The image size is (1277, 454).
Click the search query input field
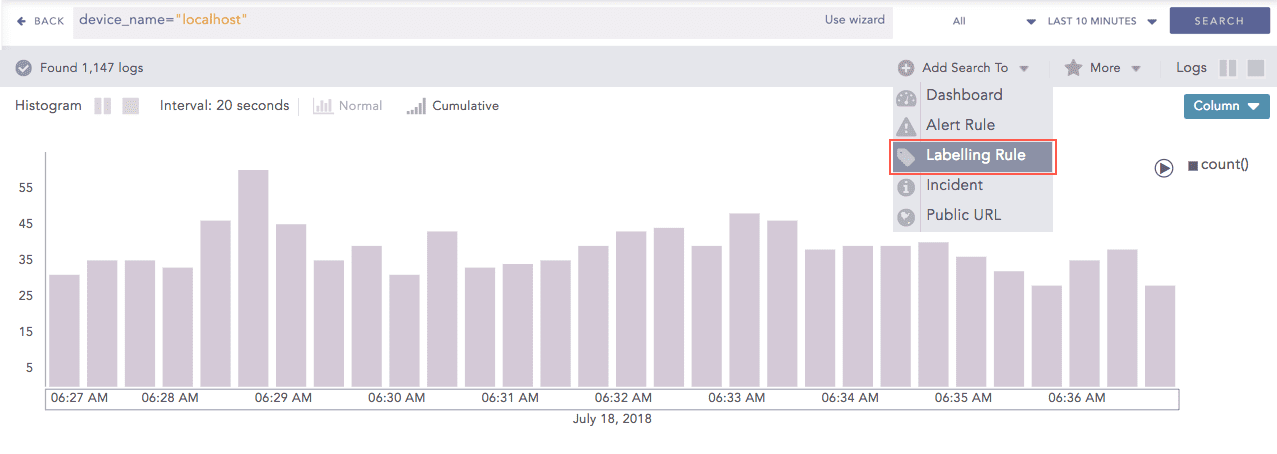click(440, 20)
